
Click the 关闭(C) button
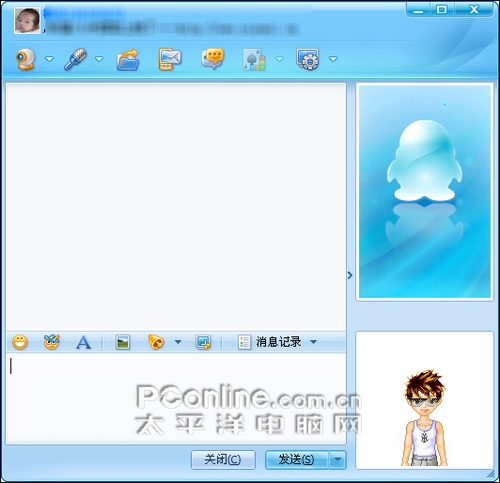click(223, 460)
